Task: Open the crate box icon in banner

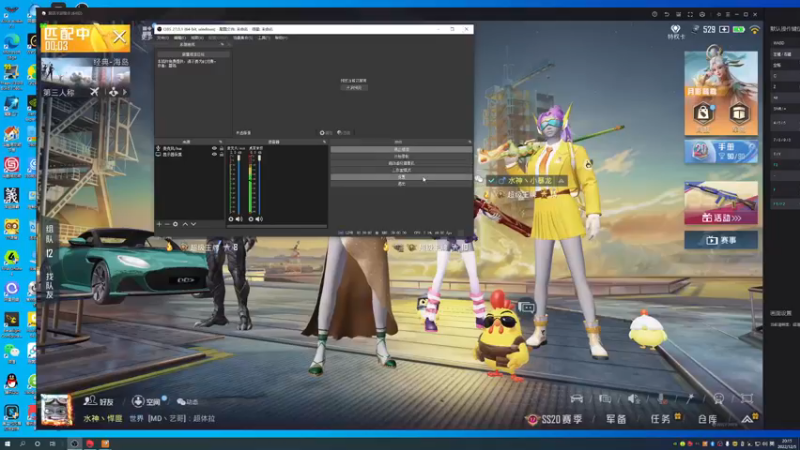Action: pos(739,114)
